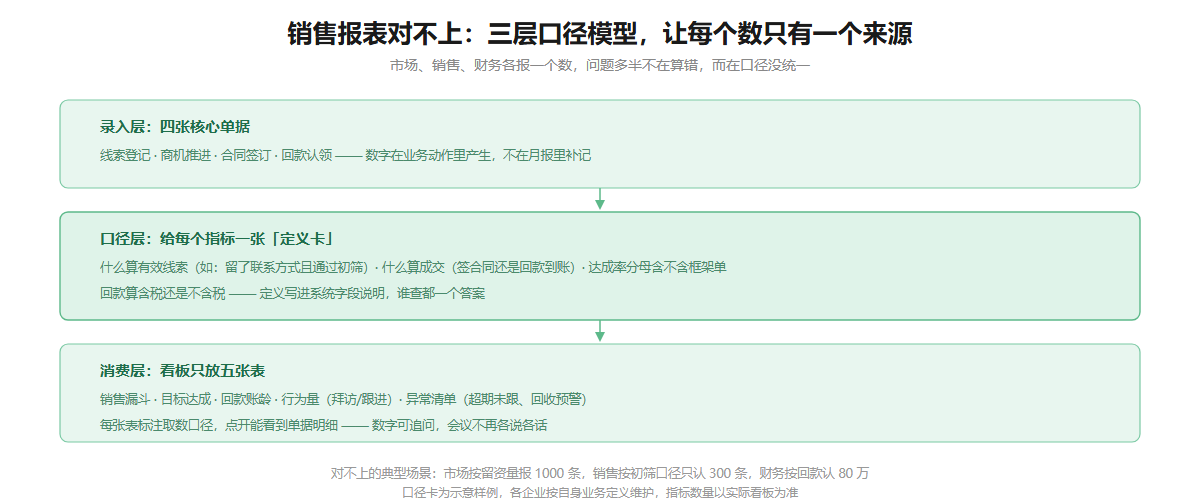Select the main title 销售报表对不上
Viewport: 1200px width, 500px height.
tap(600, 34)
